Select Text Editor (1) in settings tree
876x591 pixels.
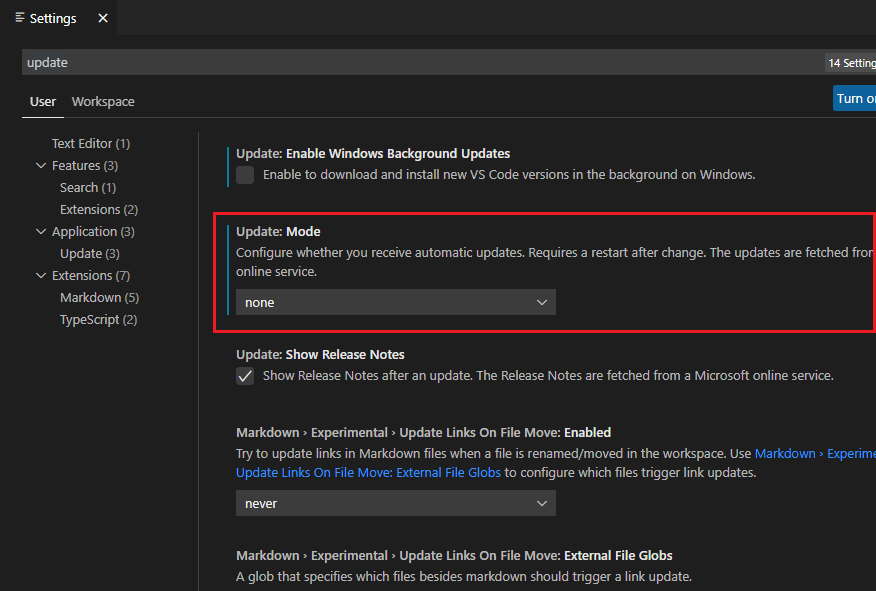tap(91, 144)
